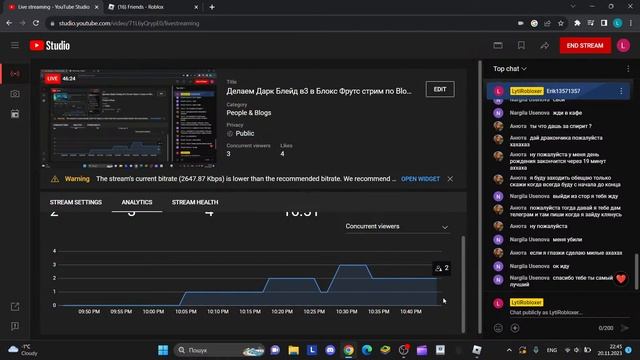Open Roblox from the taskbar
The image size is (640, 360).
(x=477, y=350)
